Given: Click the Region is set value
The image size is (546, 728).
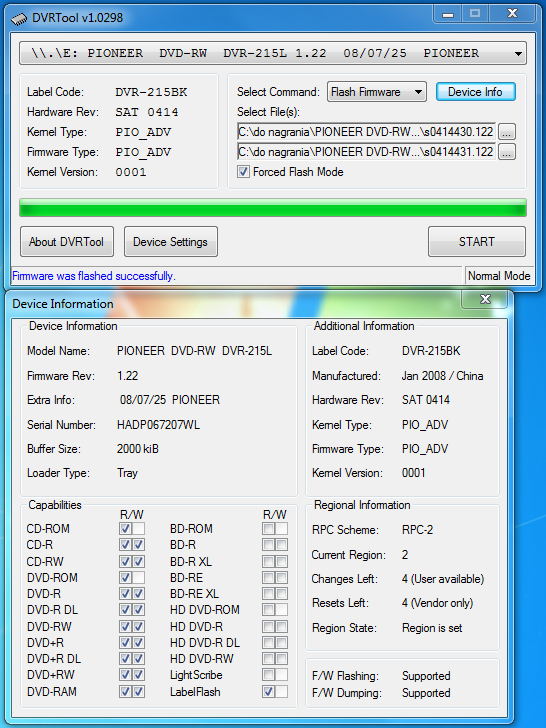Looking at the screenshot, I should click(432, 628).
